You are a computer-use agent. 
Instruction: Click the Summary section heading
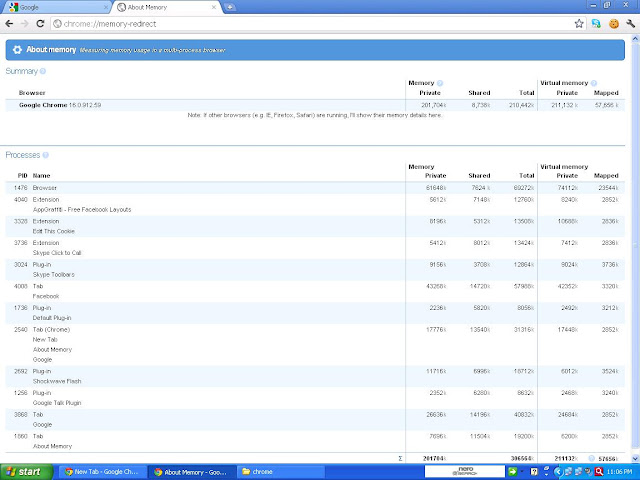tap(21, 71)
